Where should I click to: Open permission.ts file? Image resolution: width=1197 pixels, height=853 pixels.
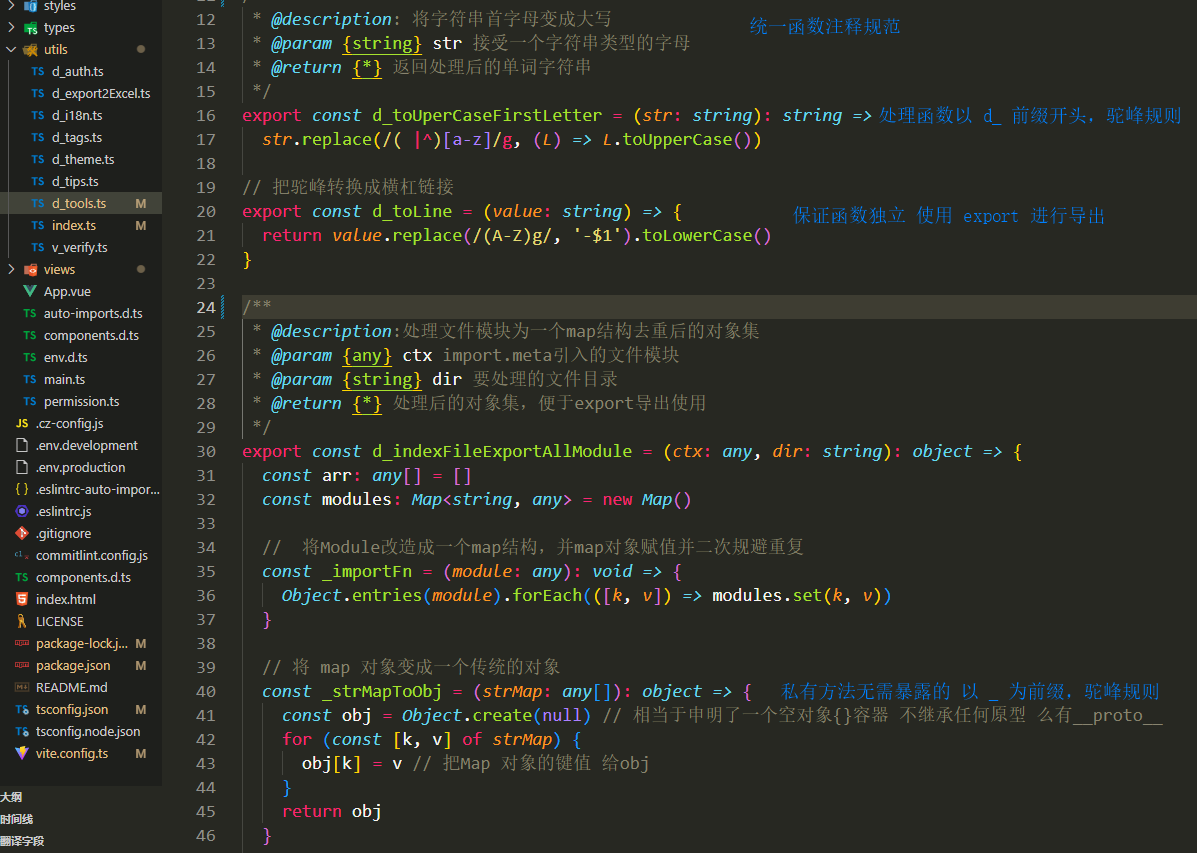pos(82,402)
